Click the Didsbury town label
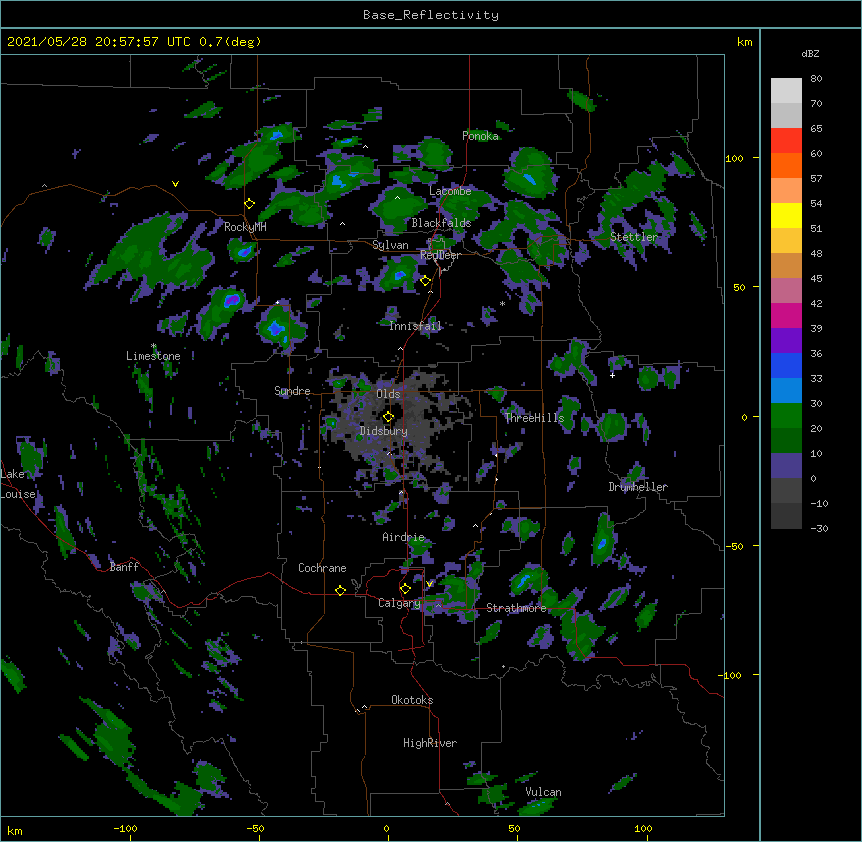Screen dimensions: 862x842 pos(384,431)
